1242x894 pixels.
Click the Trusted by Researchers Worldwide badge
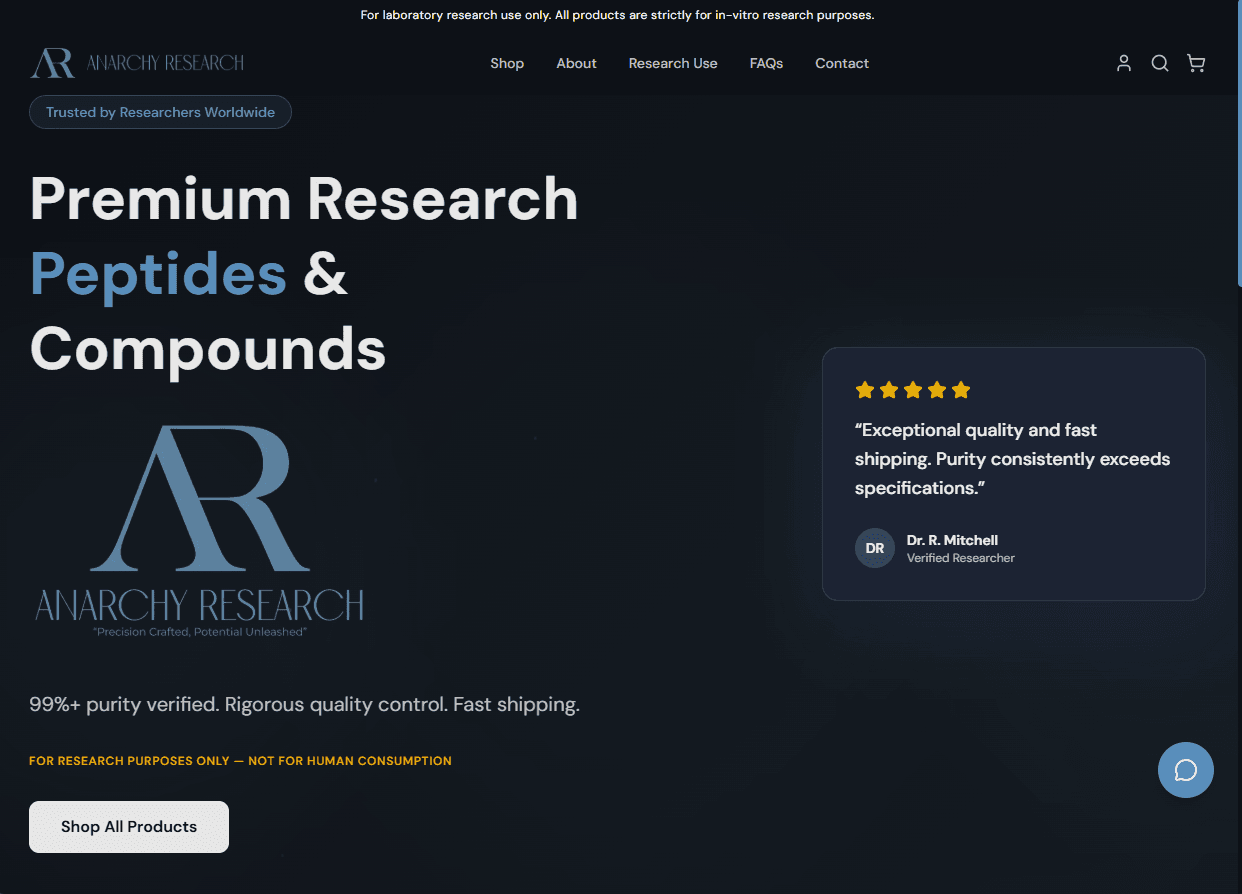(160, 112)
